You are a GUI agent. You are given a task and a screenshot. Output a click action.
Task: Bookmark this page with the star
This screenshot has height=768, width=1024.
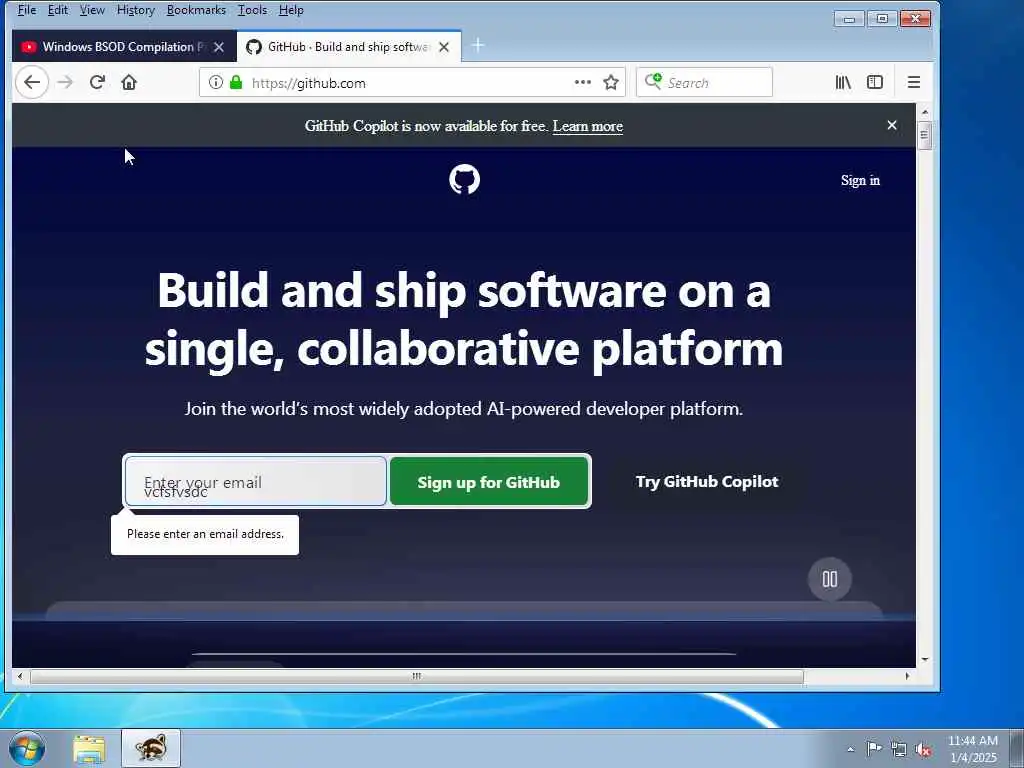coord(611,82)
